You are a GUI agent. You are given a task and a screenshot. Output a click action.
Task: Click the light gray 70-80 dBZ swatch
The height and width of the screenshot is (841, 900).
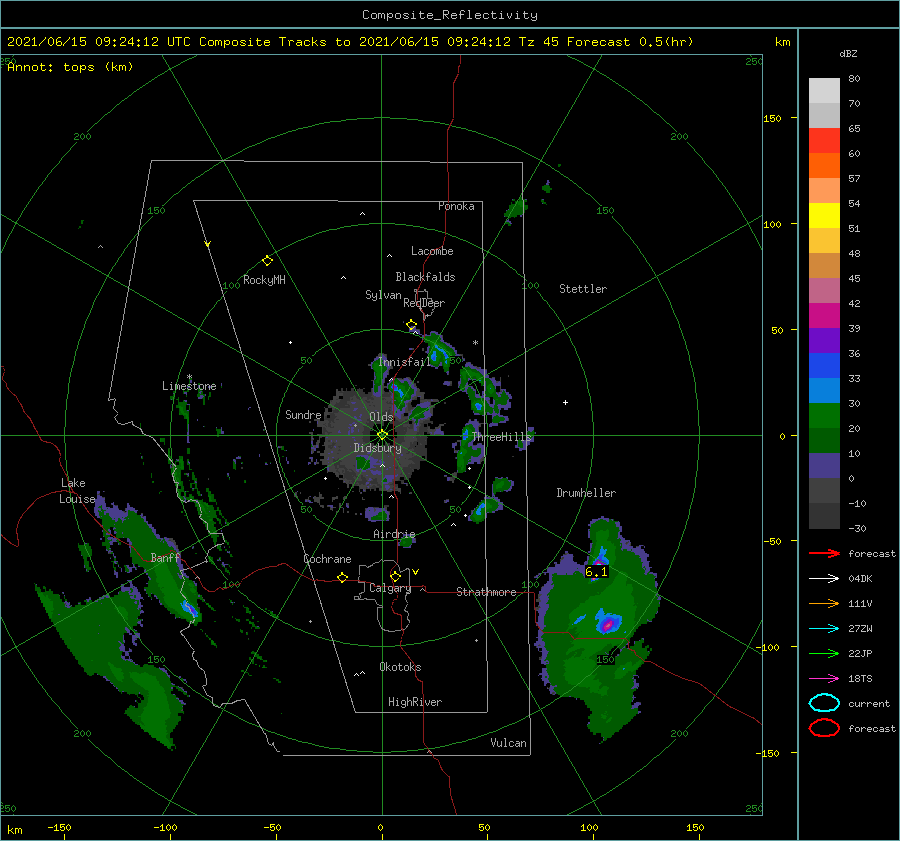tap(824, 90)
